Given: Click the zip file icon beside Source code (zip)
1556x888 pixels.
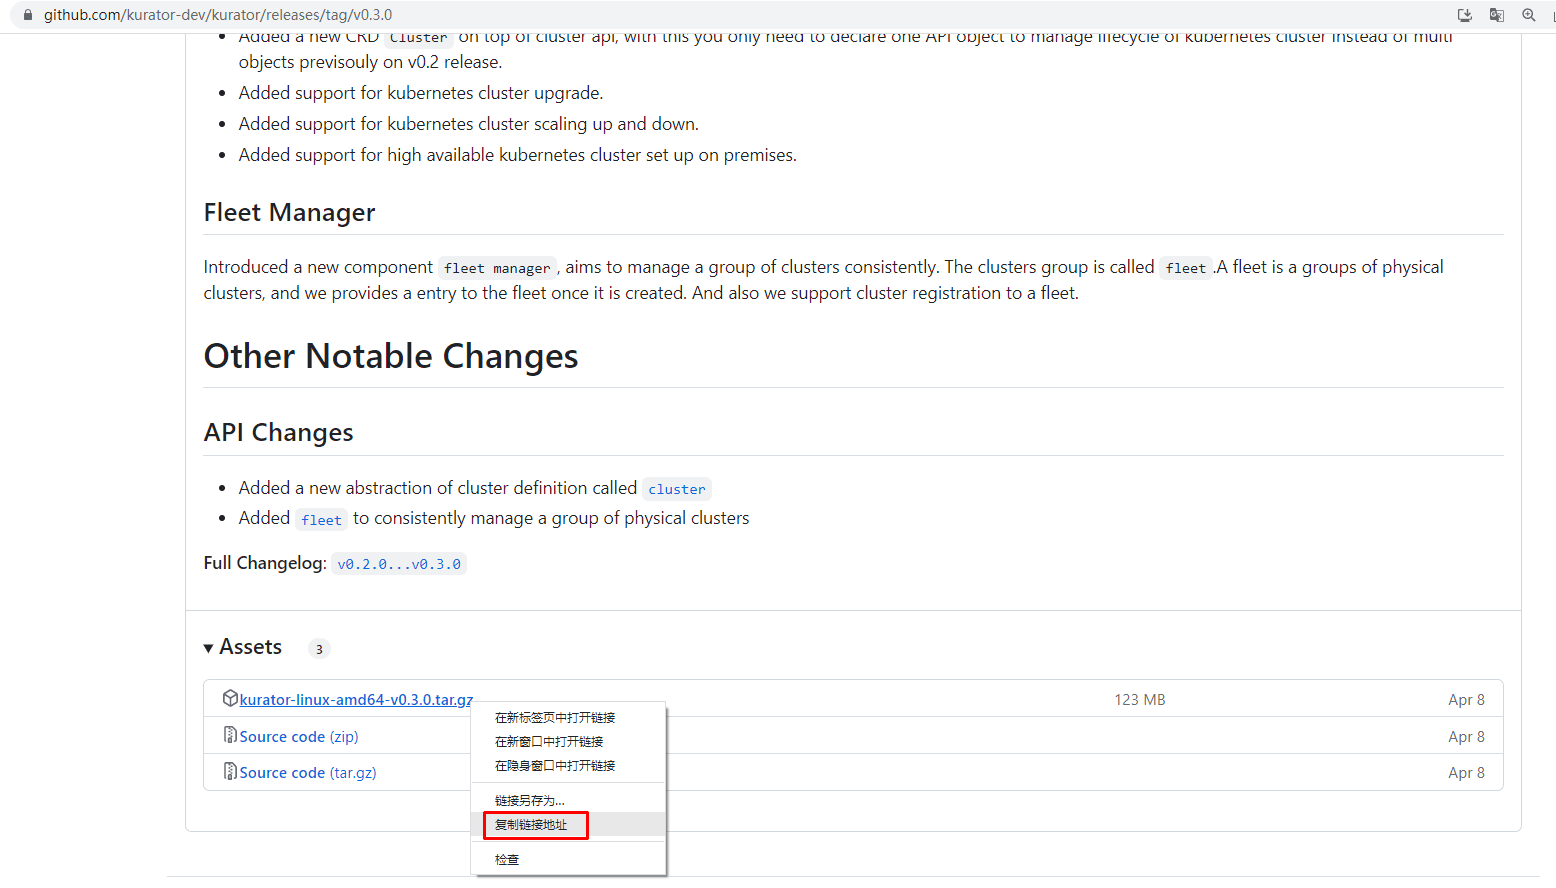Looking at the screenshot, I should (x=230, y=735).
